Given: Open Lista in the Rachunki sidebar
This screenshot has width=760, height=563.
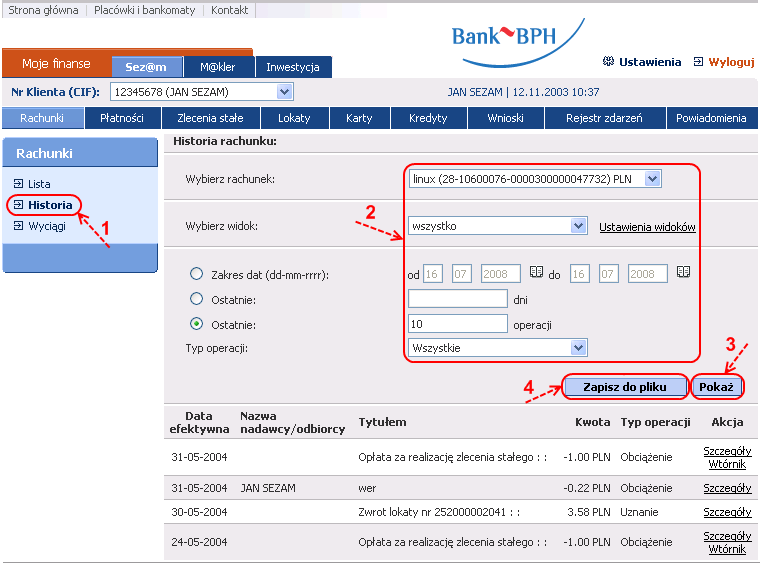Looking at the screenshot, I should point(39,184).
